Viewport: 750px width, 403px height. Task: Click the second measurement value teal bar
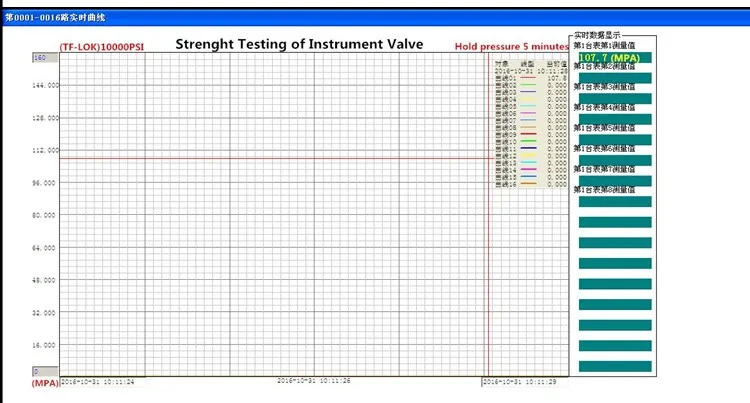pyautogui.click(x=614, y=78)
